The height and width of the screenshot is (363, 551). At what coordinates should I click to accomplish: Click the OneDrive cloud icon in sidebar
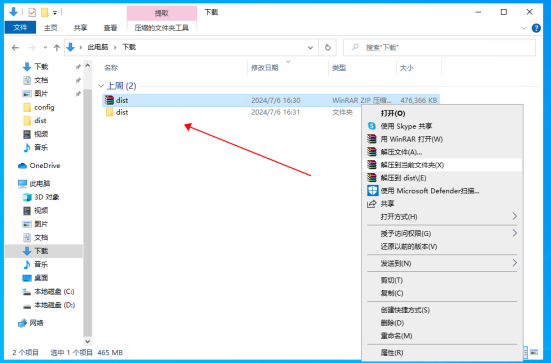(22, 166)
